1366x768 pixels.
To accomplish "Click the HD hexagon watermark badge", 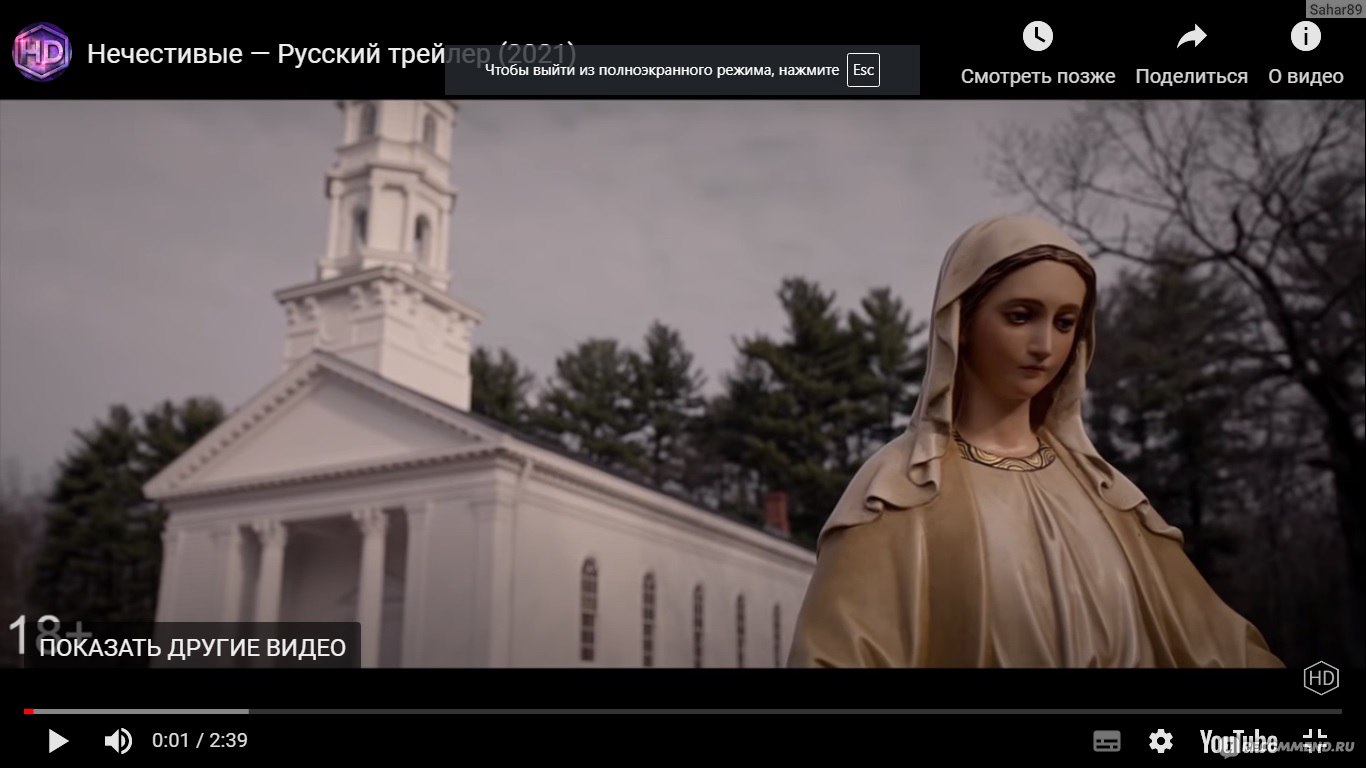I will click(1321, 678).
